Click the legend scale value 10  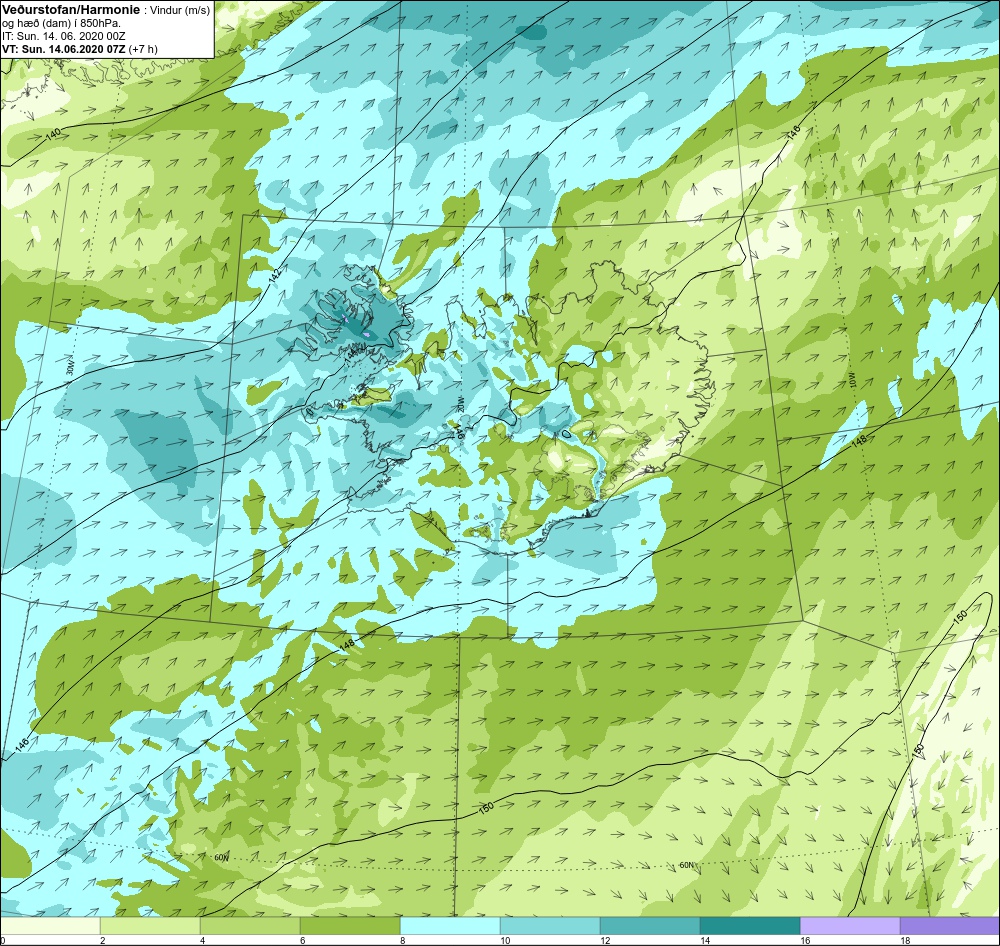pyautogui.click(x=504, y=940)
